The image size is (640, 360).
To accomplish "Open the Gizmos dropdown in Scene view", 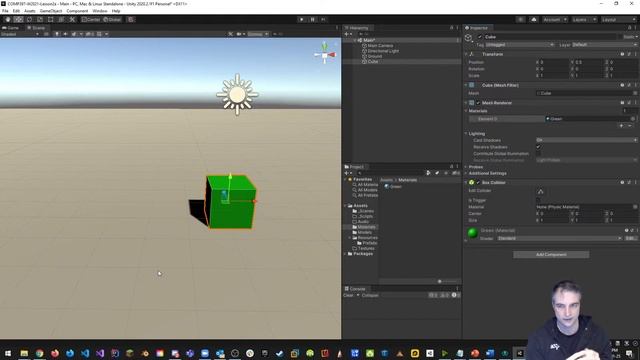I will click(x=258, y=34).
